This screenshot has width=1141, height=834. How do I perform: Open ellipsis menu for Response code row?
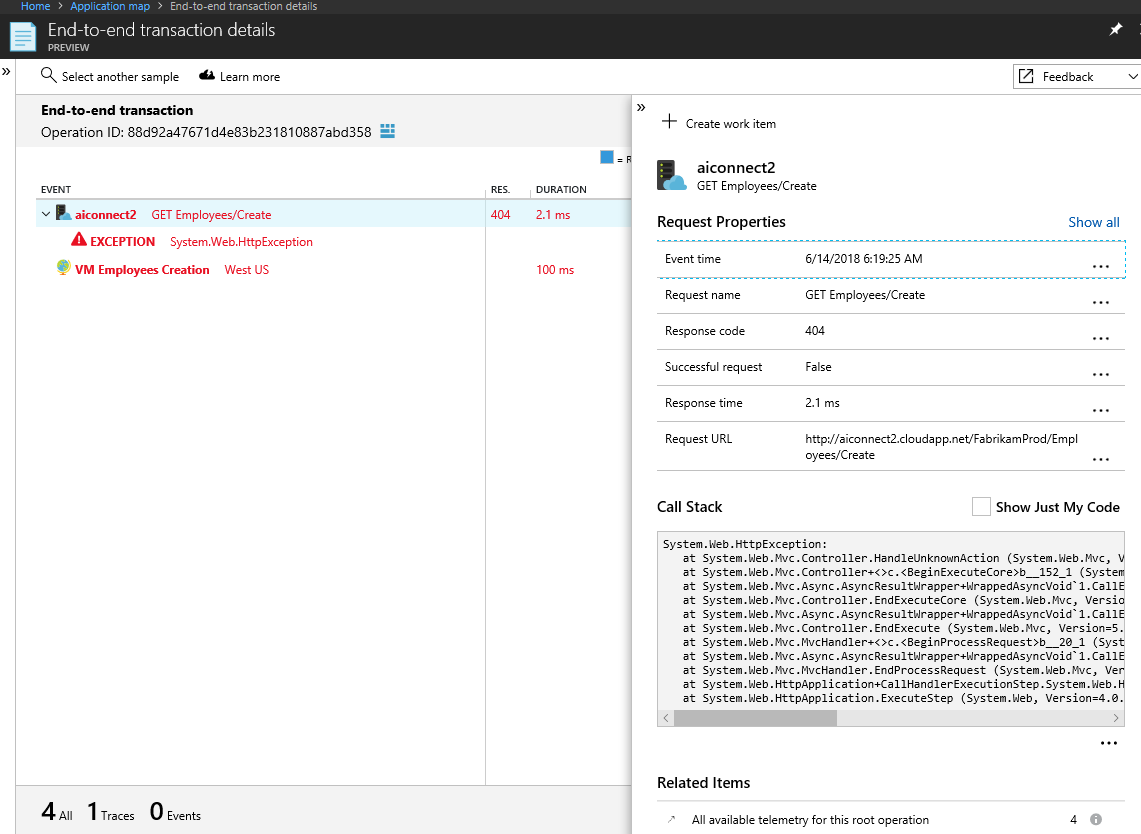(1101, 338)
